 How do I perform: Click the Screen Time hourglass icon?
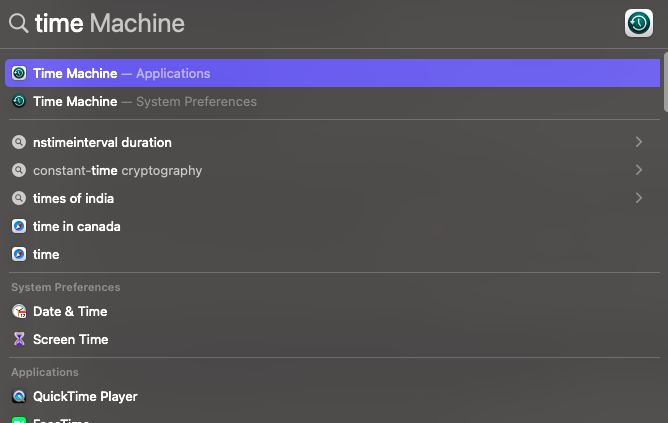tap(19, 339)
